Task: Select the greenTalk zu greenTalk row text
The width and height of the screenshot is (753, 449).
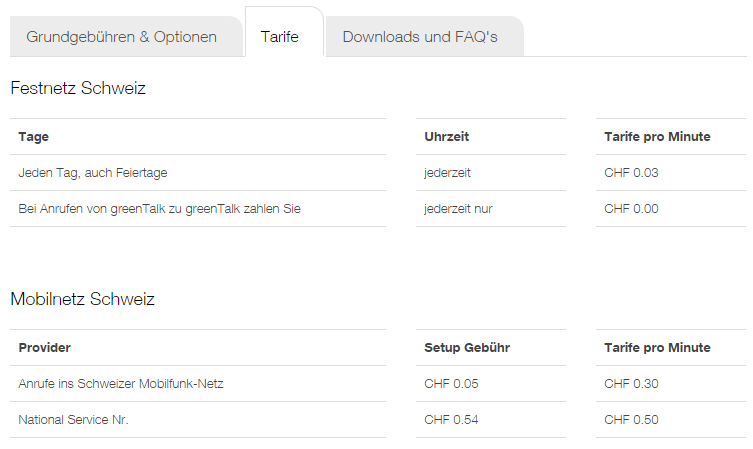Action: tap(159, 209)
